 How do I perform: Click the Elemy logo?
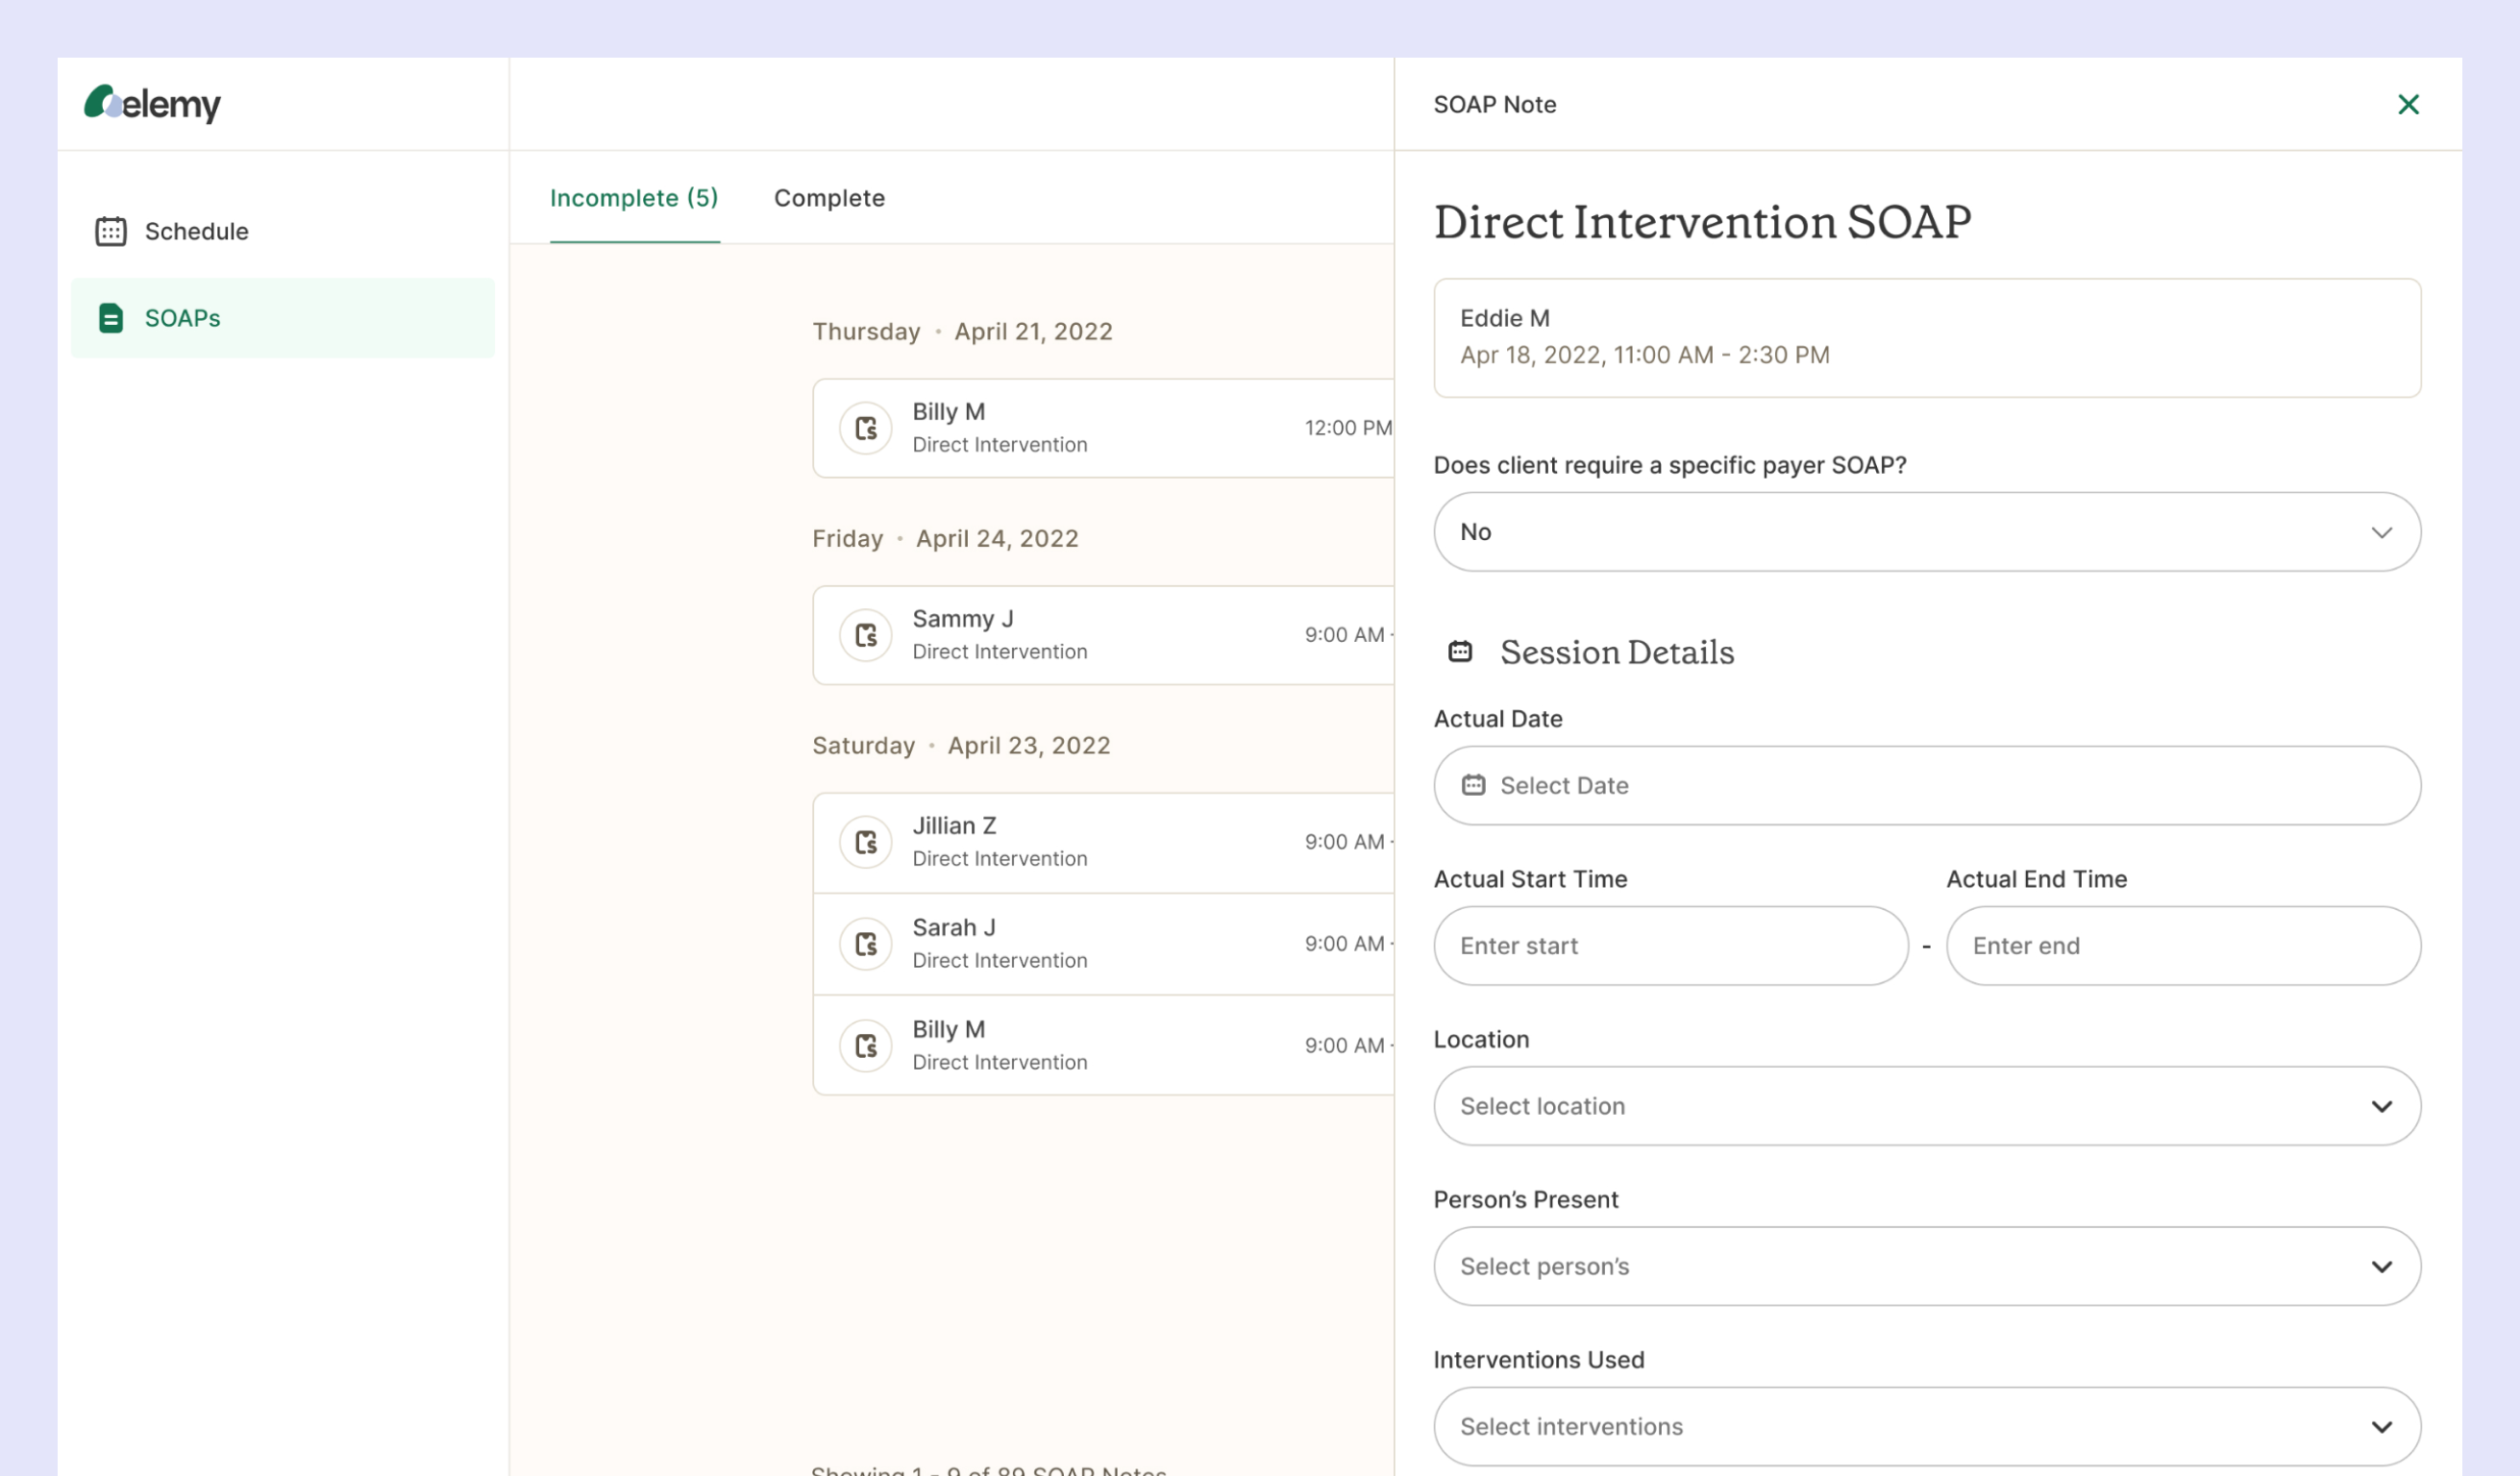coord(152,104)
